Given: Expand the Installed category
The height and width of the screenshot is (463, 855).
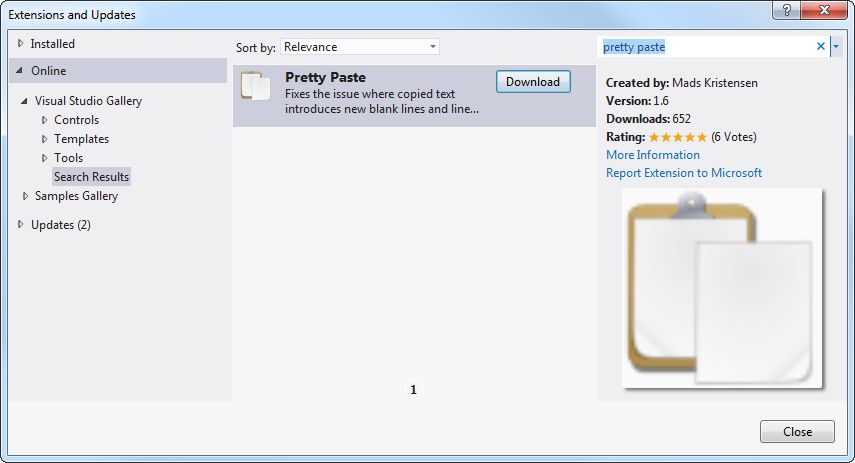Looking at the screenshot, I should (x=20, y=44).
